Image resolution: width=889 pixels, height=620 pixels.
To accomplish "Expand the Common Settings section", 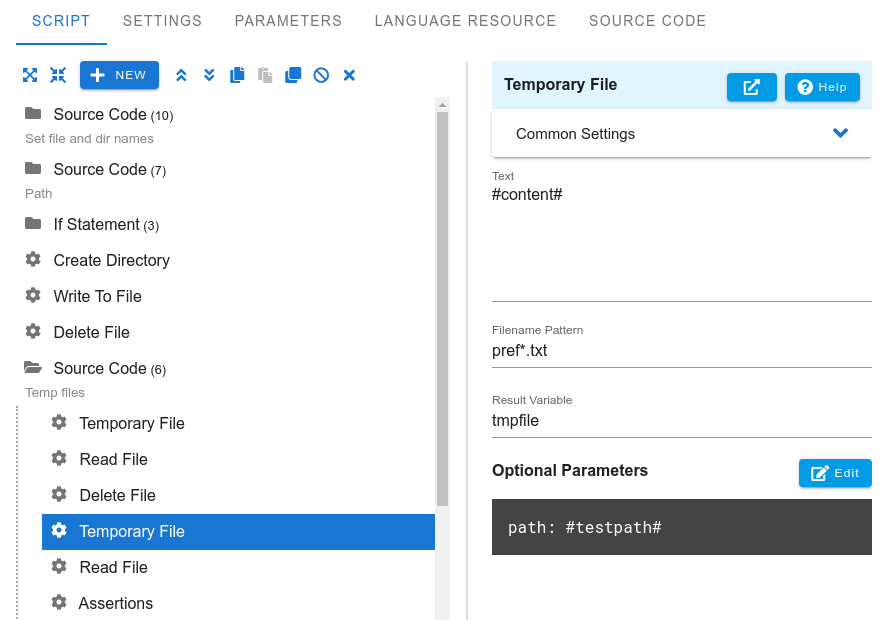I will (x=840, y=134).
